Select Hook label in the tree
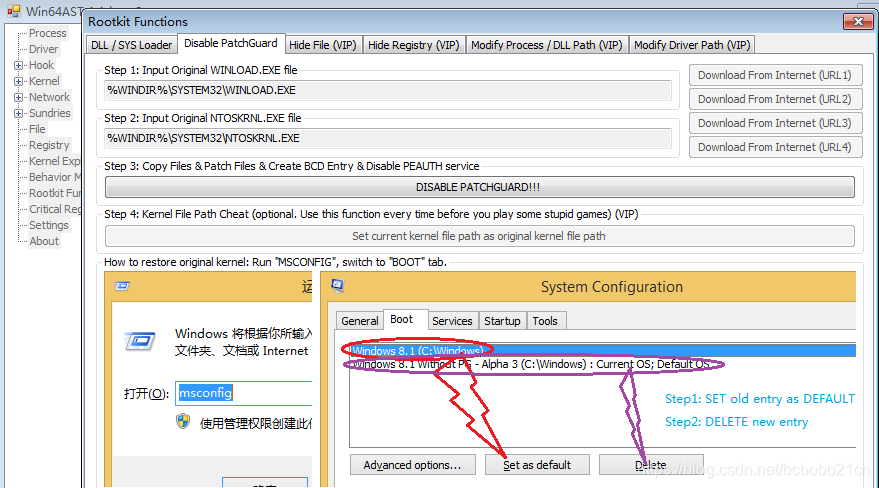The width and height of the screenshot is (879, 488). [41, 66]
